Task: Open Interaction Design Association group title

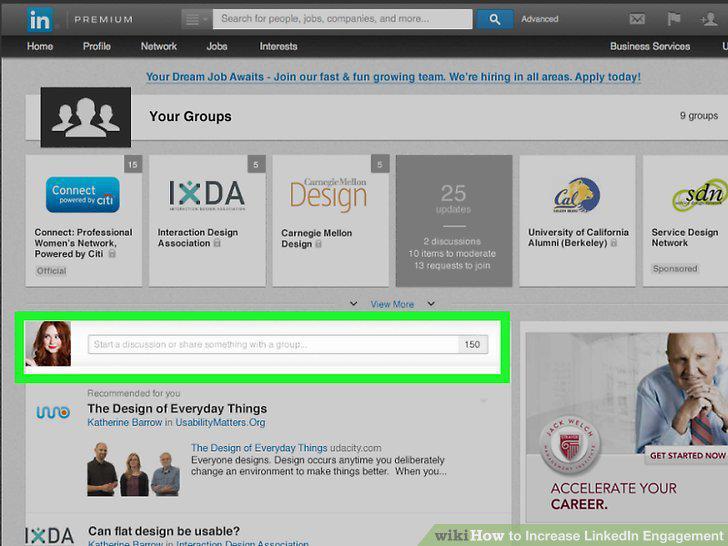Action: point(197,238)
